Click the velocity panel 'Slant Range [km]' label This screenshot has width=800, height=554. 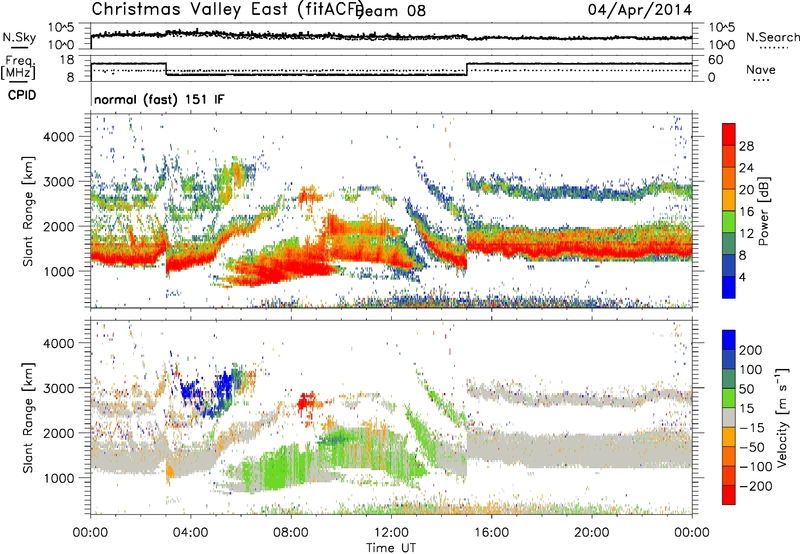[x=28, y=418]
